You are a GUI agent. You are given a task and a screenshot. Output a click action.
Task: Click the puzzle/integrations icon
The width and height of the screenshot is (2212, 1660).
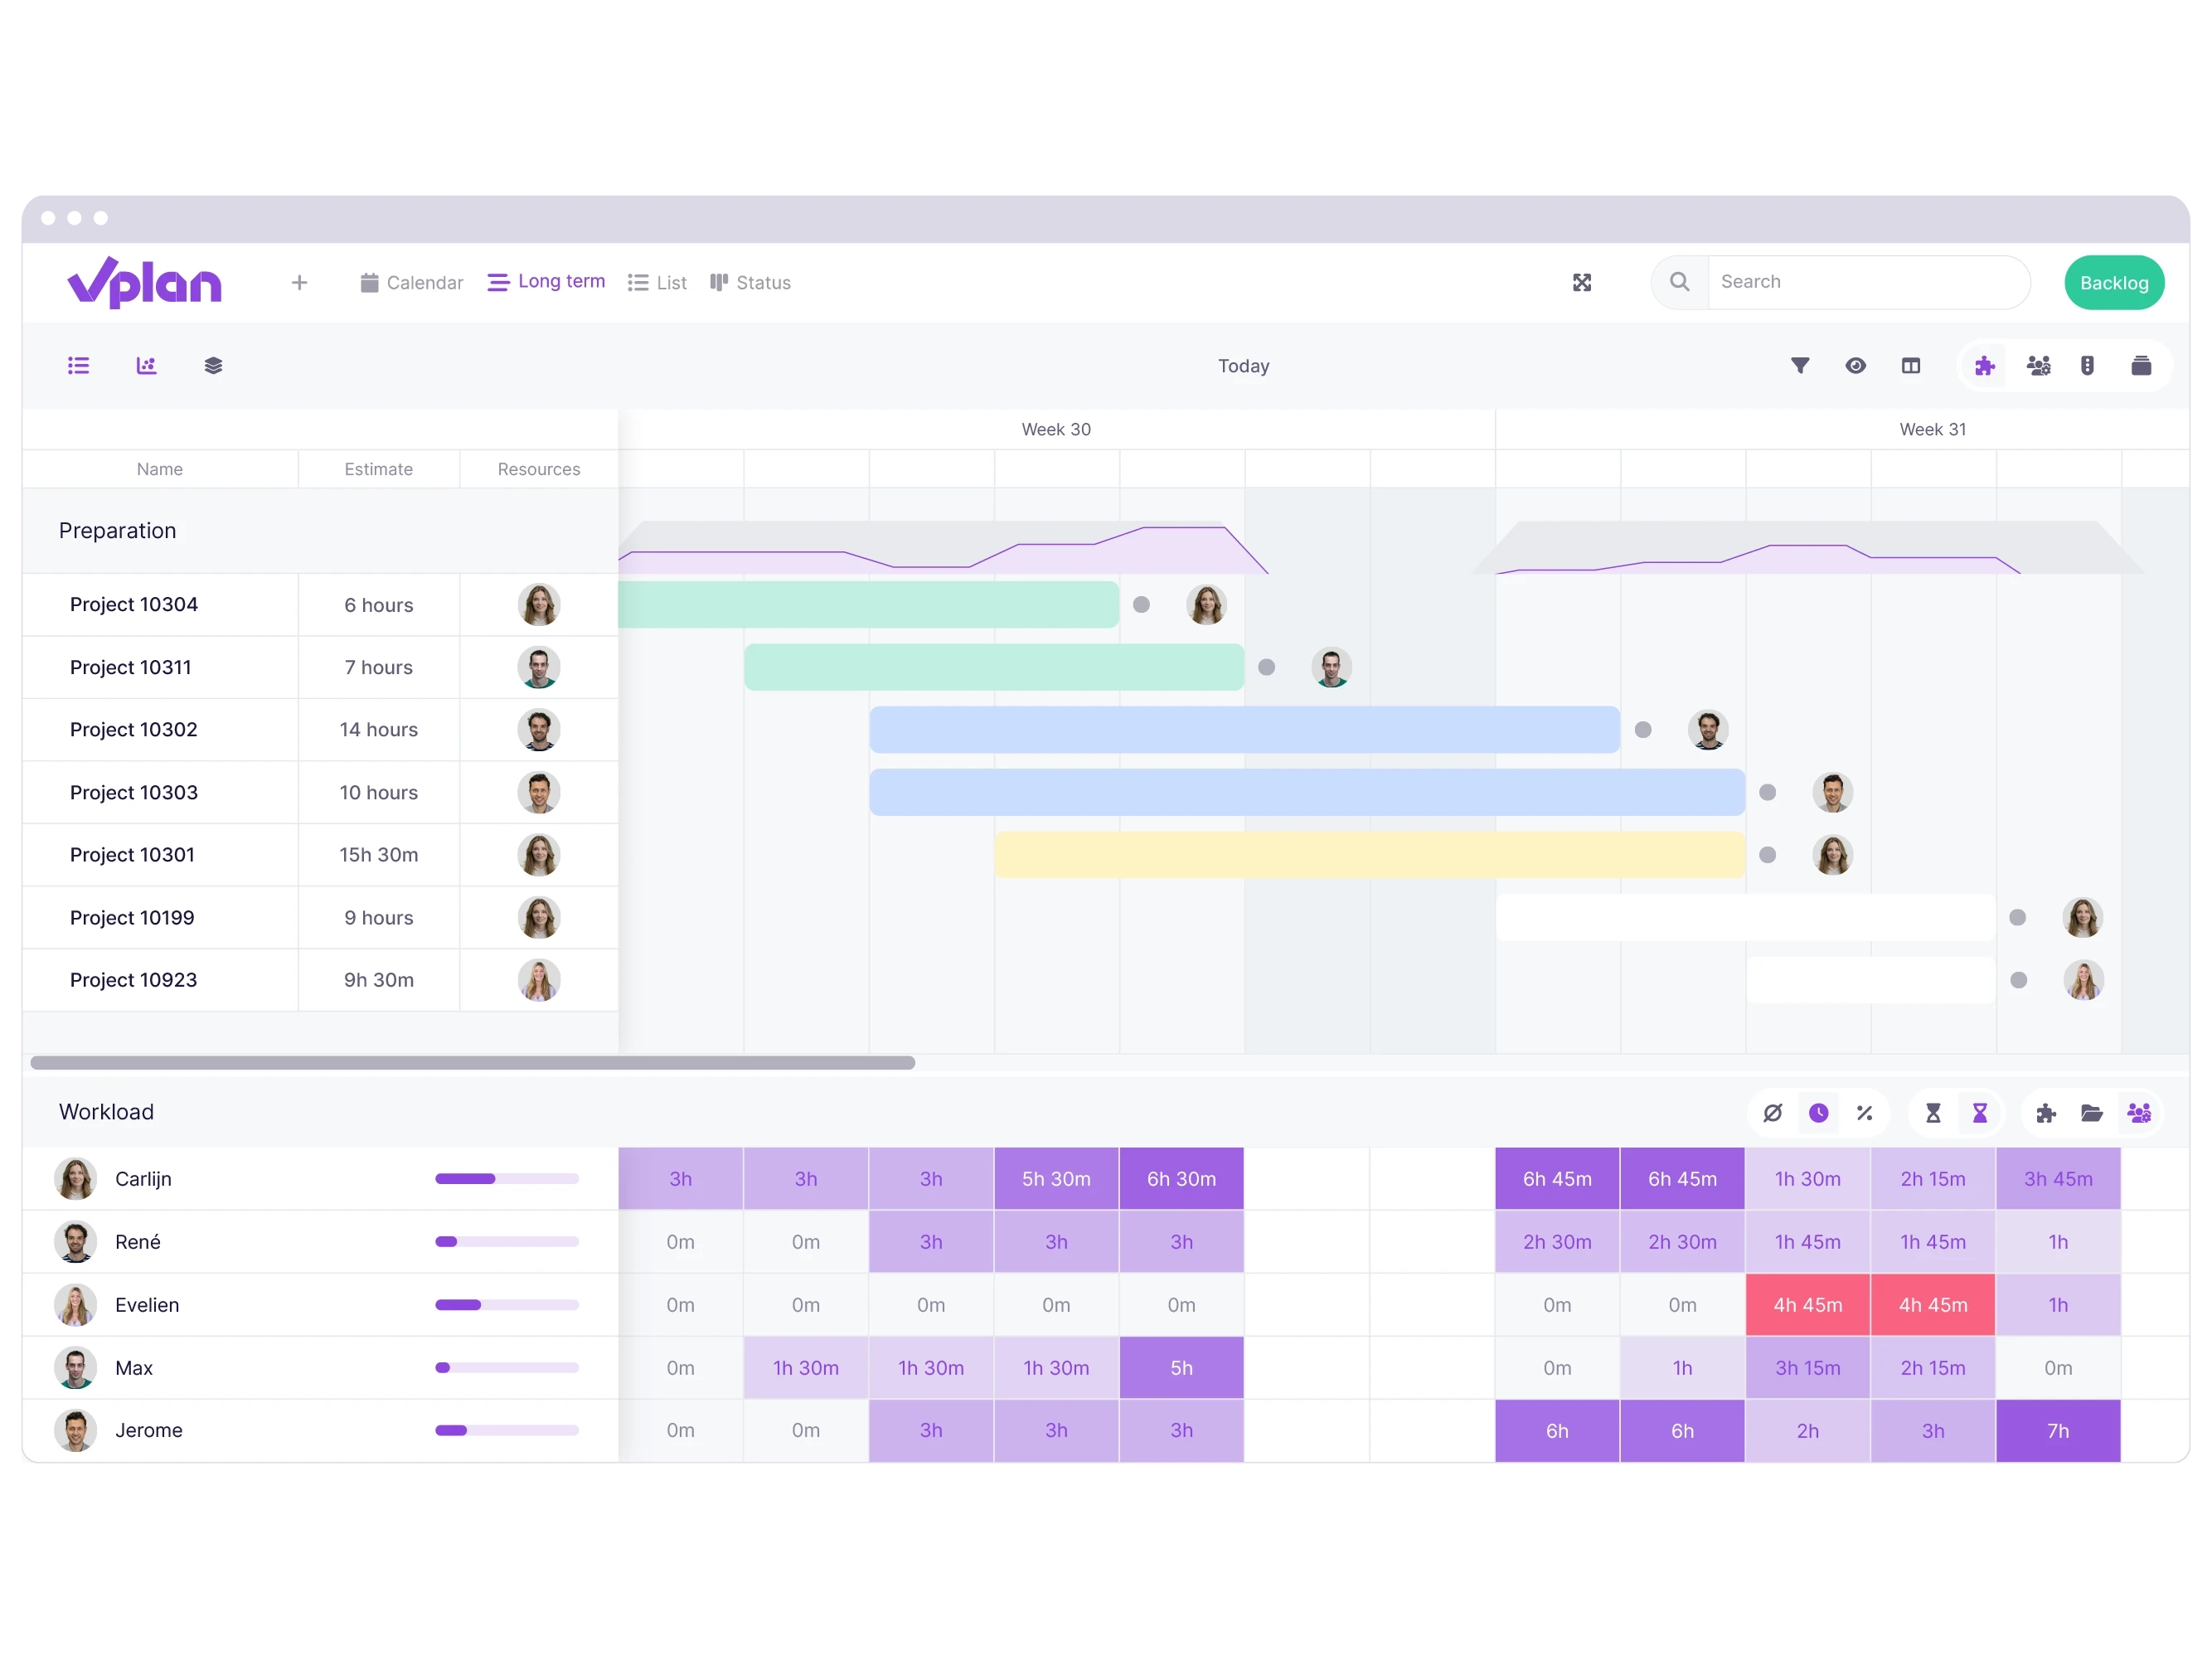pyautogui.click(x=1984, y=366)
